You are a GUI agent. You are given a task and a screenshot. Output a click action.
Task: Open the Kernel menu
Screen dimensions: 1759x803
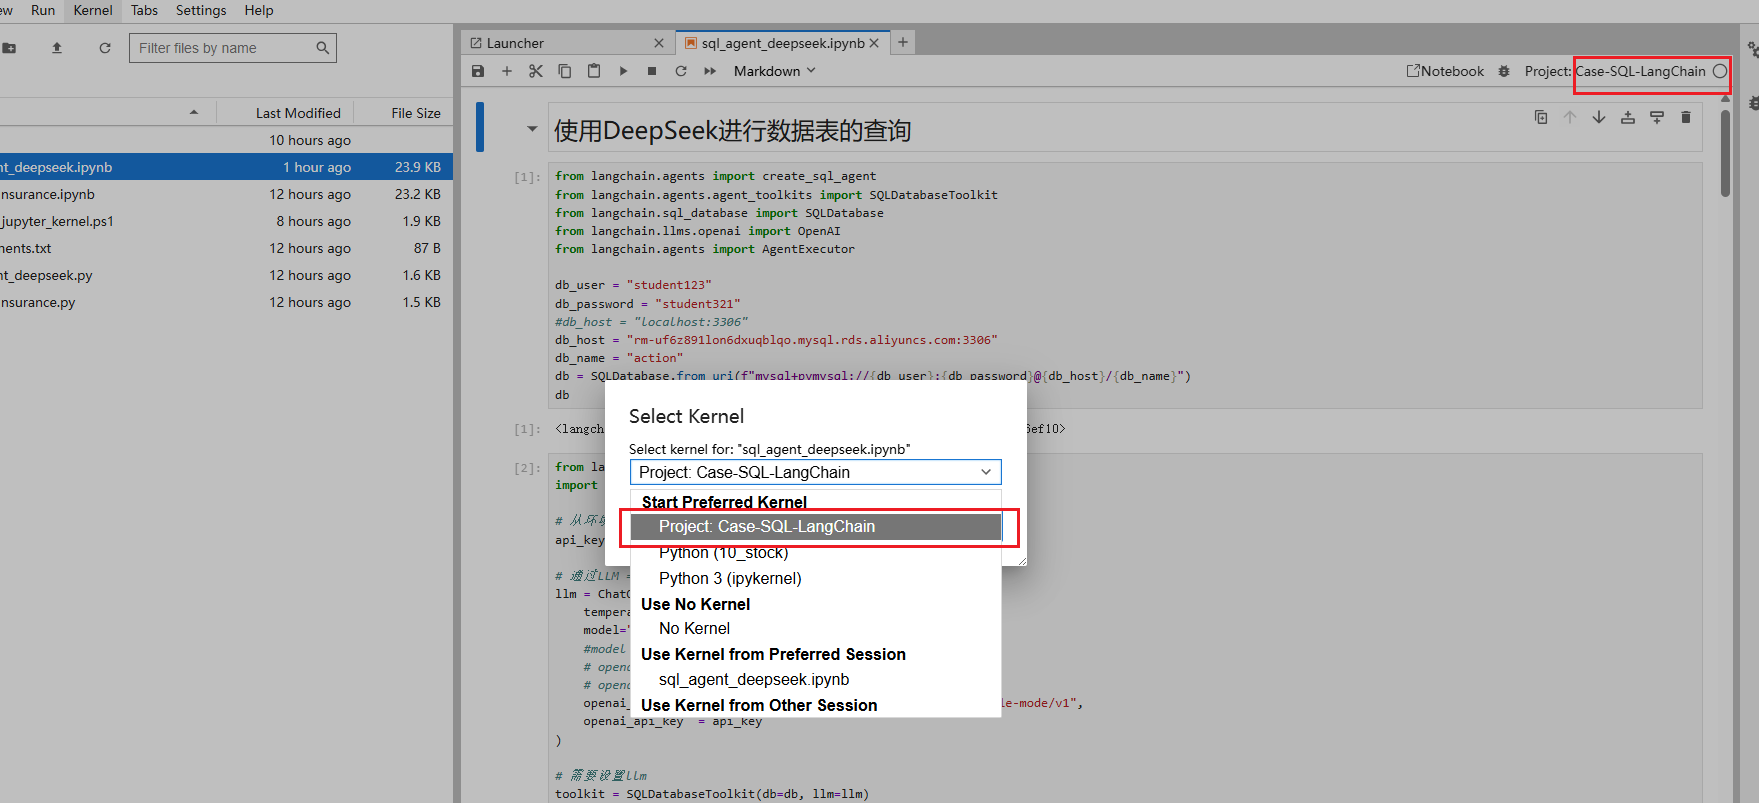[x=93, y=10]
